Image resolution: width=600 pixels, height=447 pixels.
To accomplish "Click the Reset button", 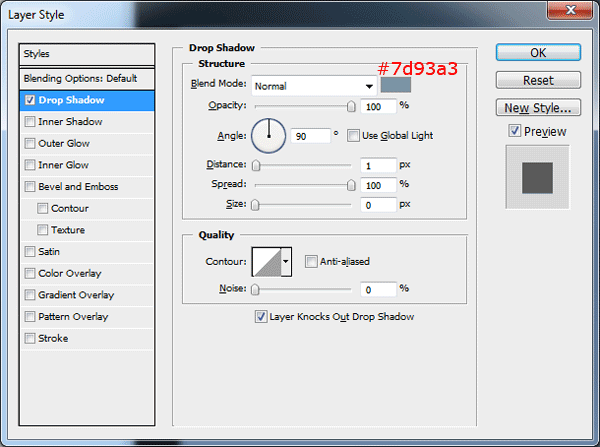I will coord(538,80).
